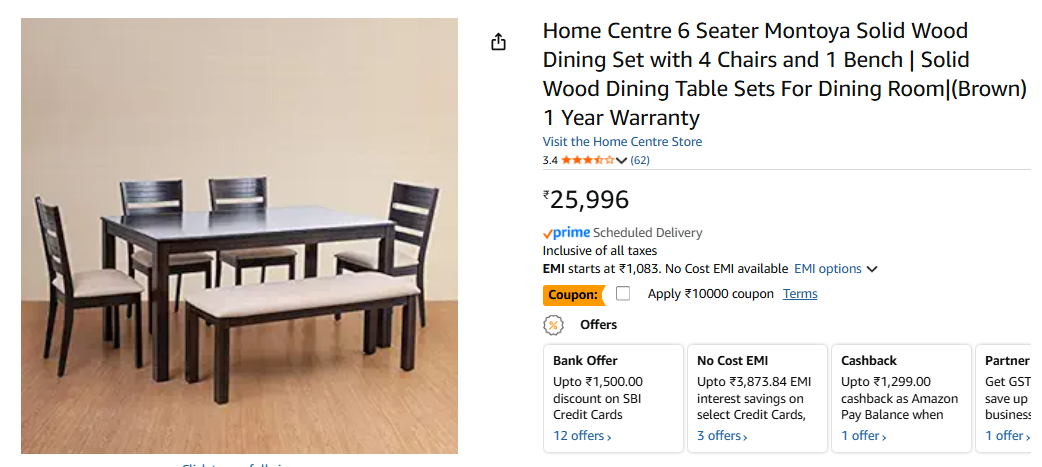Open the 62 ratings count link
The image size is (1042, 467).
click(640, 160)
